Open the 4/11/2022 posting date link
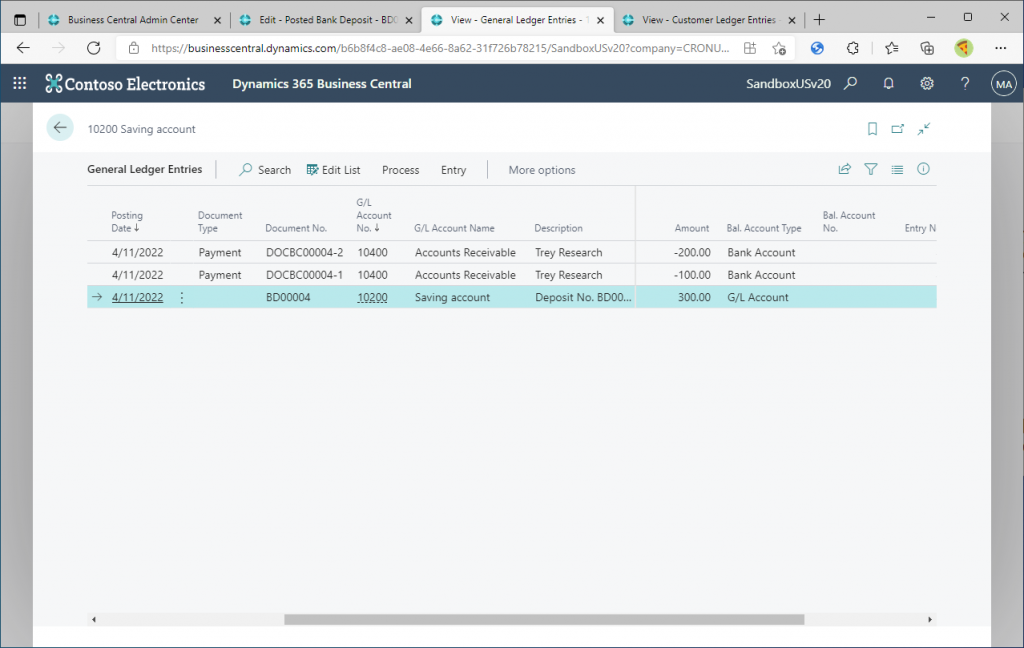The image size is (1024, 648). click(x=137, y=297)
